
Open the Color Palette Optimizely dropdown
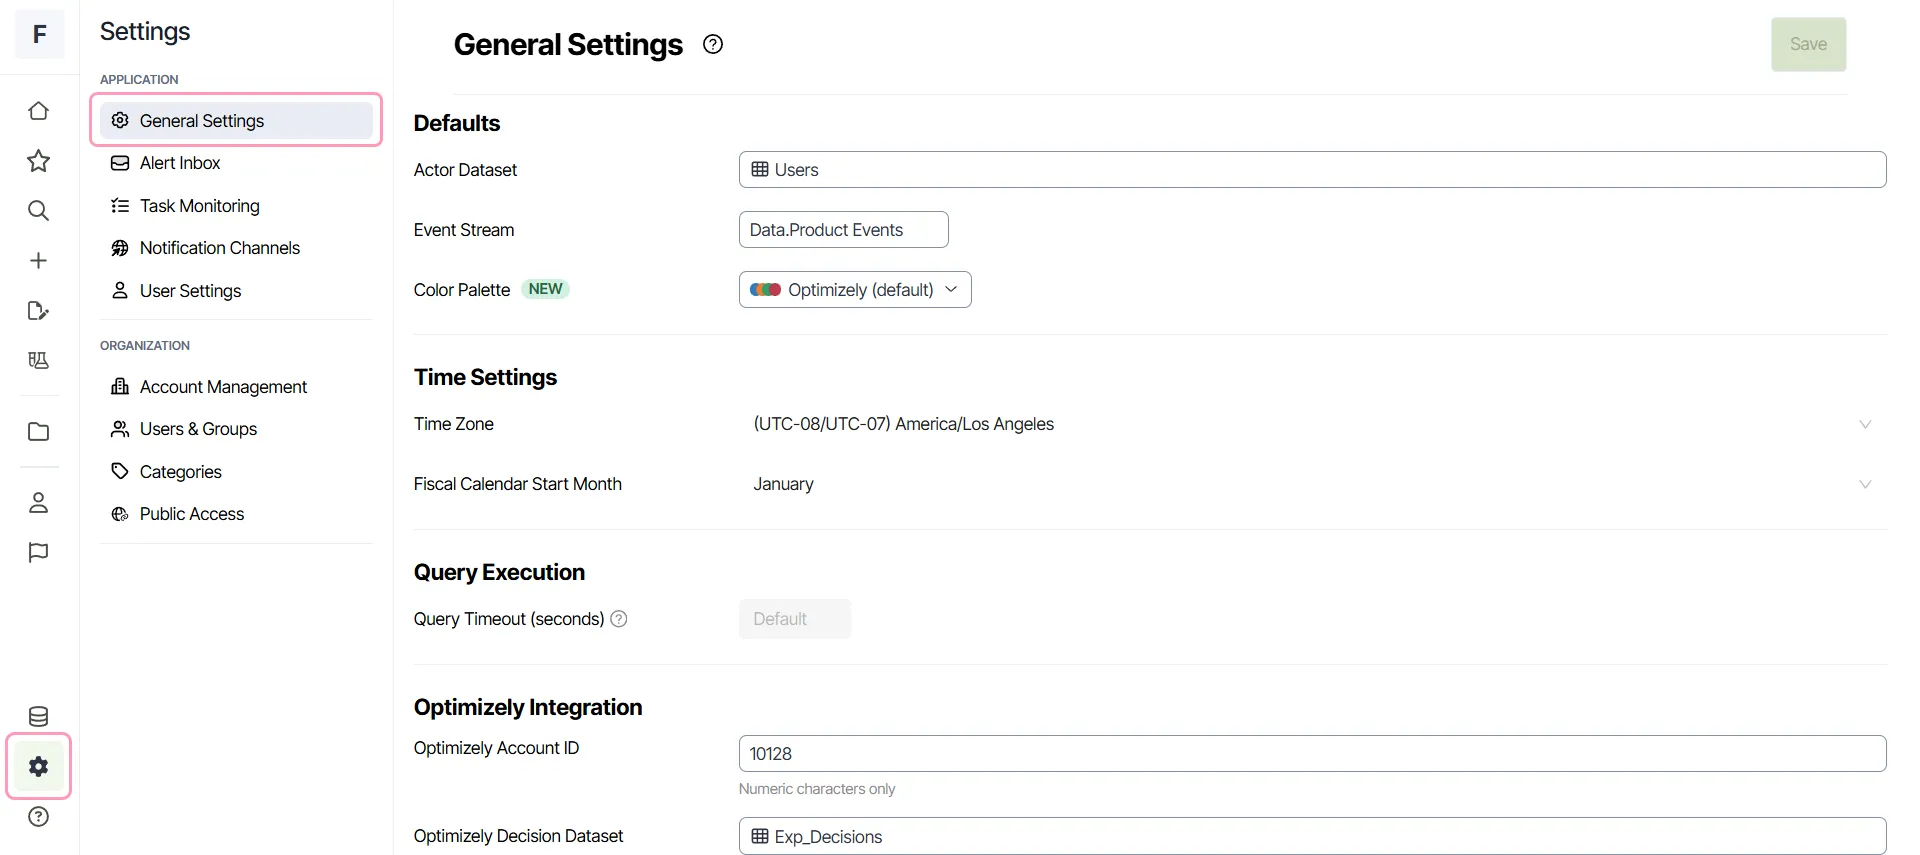tap(855, 290)
